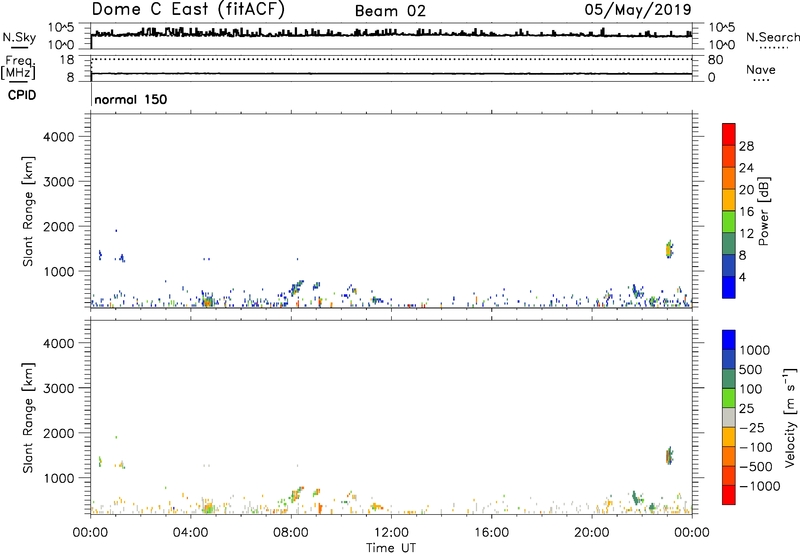
Task: Click the '3000' tick in velocity panel
Action: click(58, 388)
